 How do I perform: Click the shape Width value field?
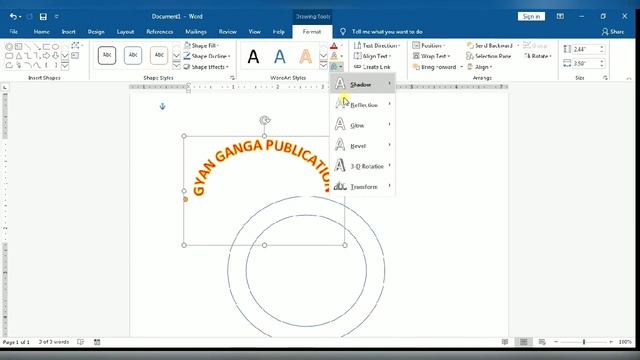point(585,63)
